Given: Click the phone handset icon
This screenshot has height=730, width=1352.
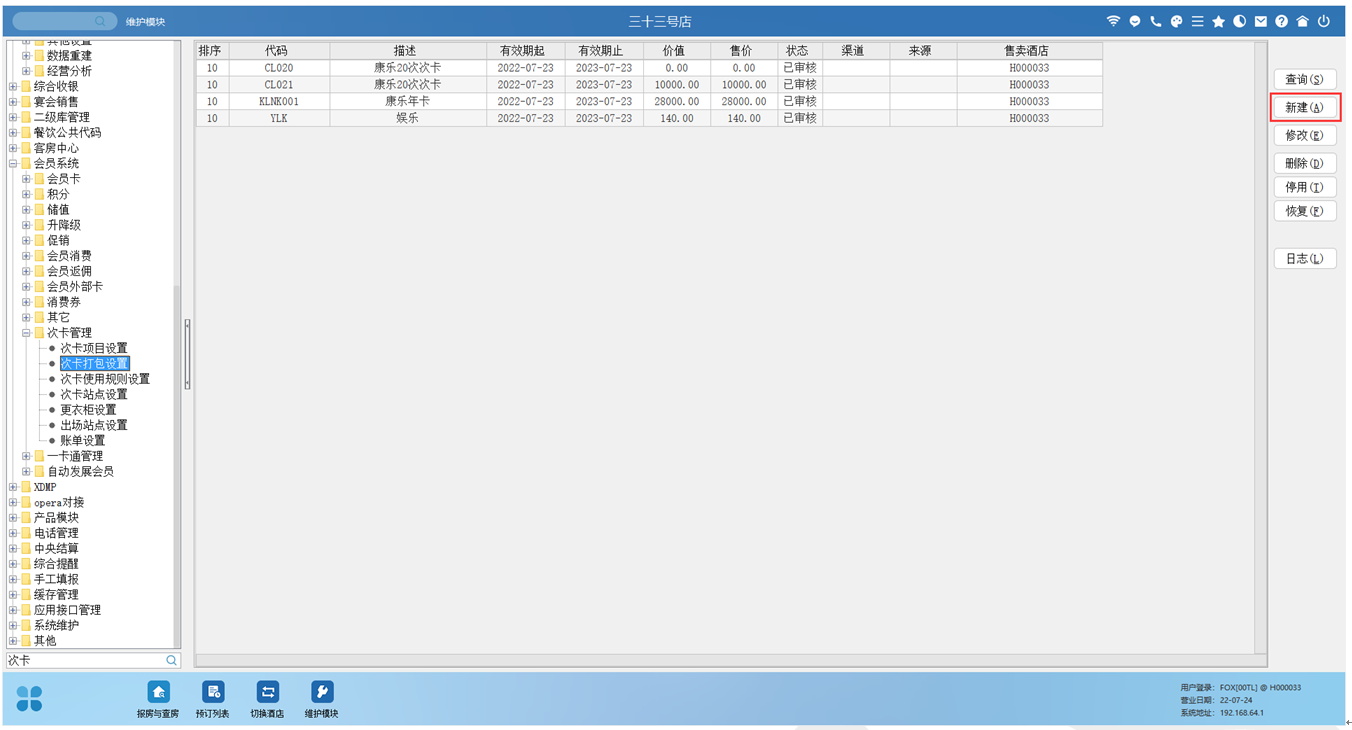Looking at the screenshot, I should (x=1155, y=21).
